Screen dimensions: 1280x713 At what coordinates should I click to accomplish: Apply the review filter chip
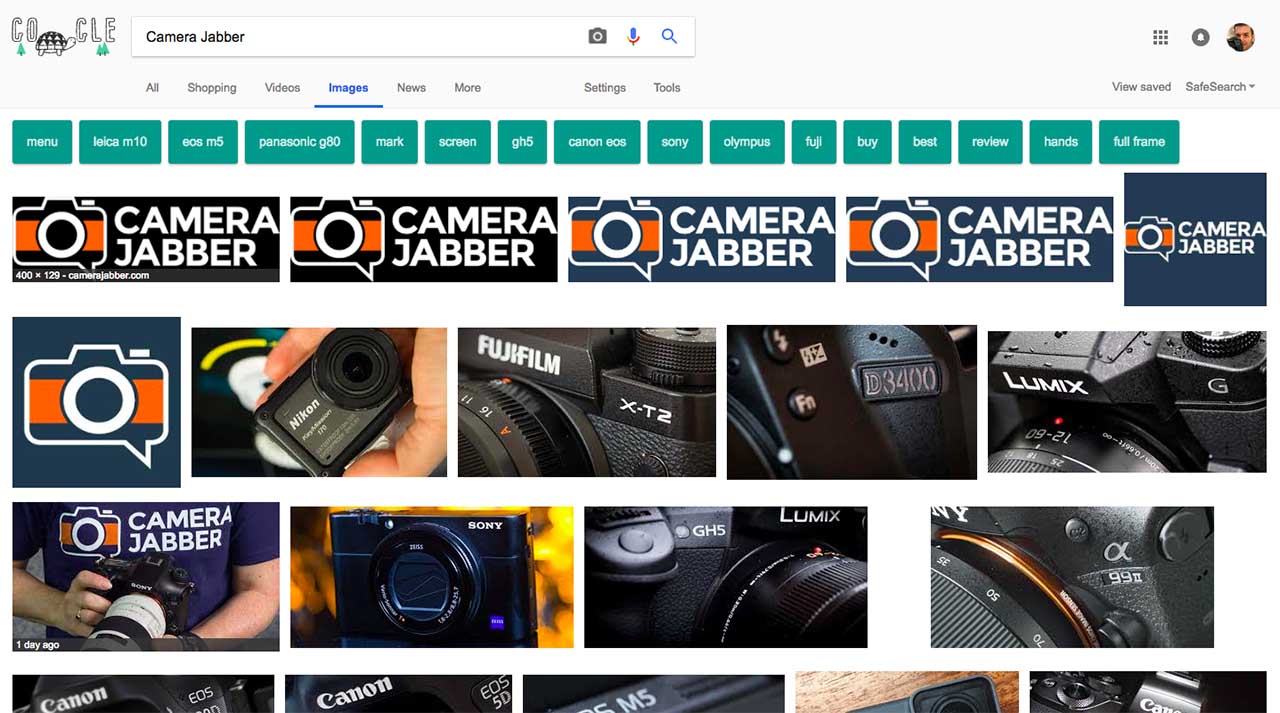[990, 142]
